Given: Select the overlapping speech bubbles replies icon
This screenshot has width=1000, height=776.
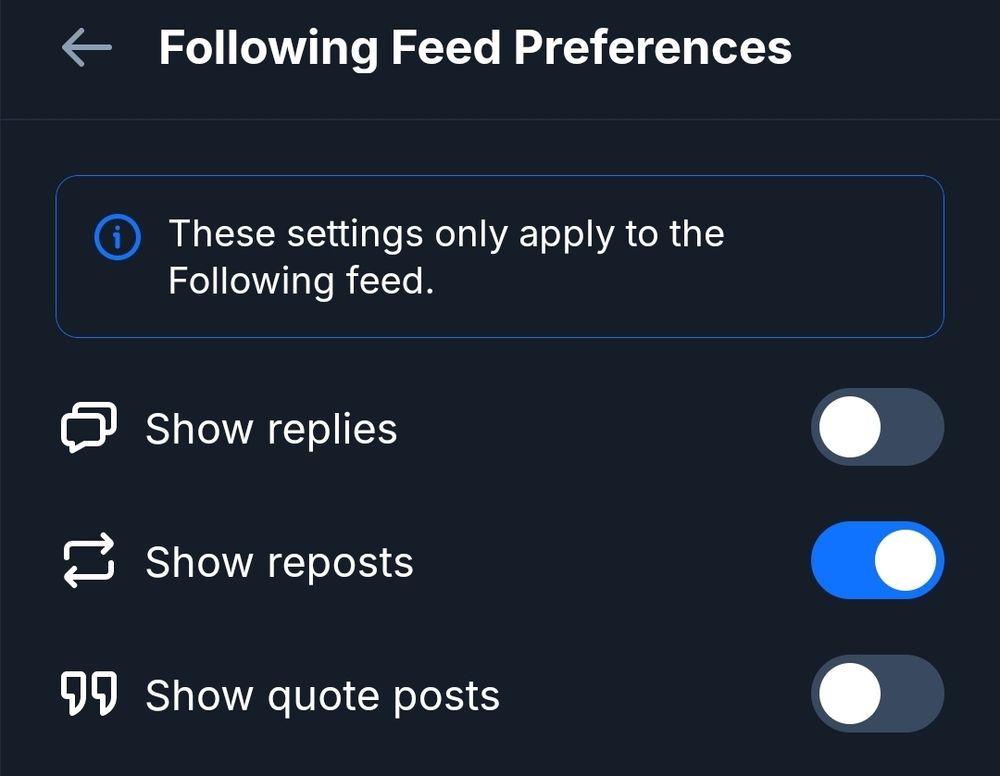Looking at the screenshot, I should pyautogui.click(x=87, y=428).
